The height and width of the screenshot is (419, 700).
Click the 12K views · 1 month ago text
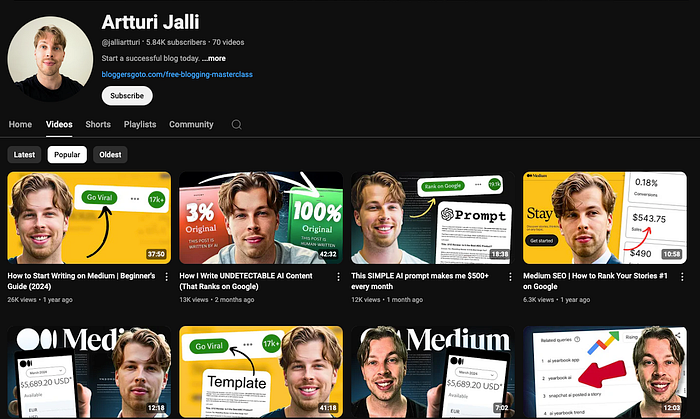click(387, 300)
